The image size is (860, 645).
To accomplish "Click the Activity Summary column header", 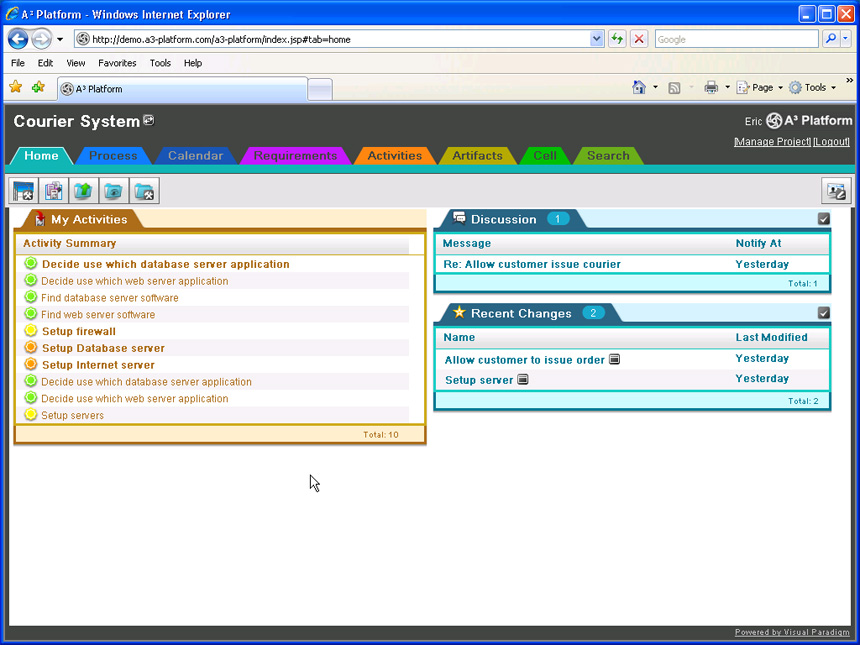I will [x=70, y=243].
